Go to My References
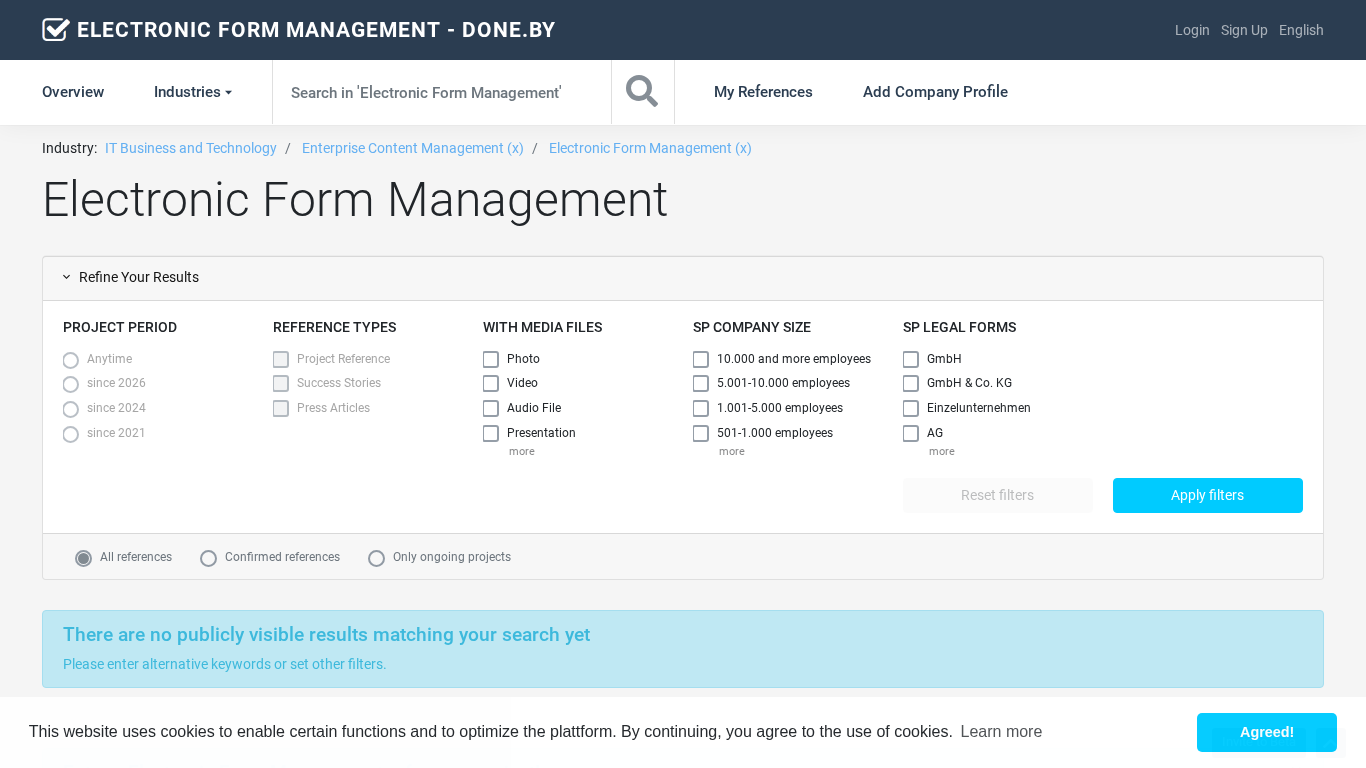The image size is (1366, 768). (763, 92)
